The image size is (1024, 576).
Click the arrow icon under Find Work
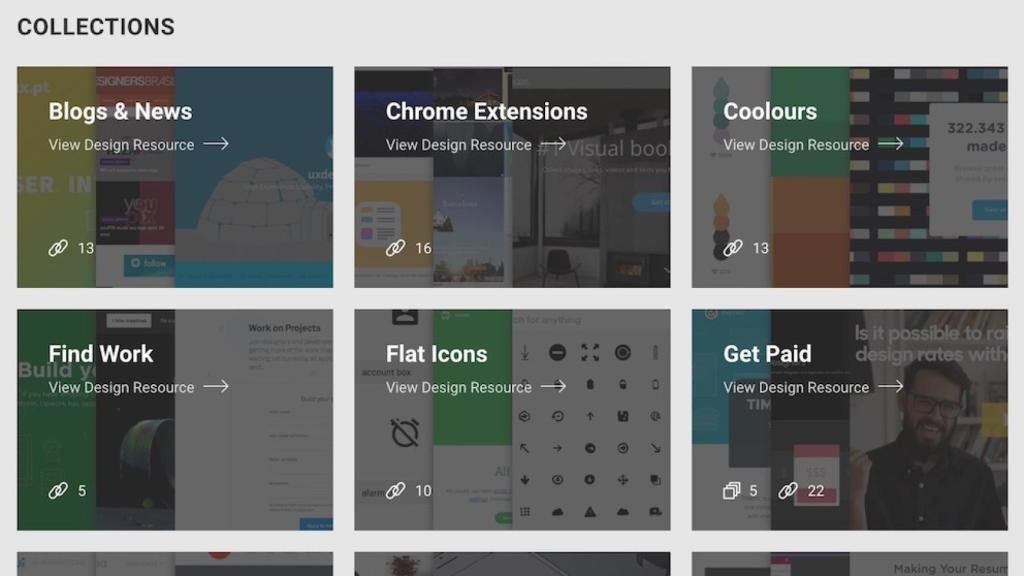coord(216,387)
